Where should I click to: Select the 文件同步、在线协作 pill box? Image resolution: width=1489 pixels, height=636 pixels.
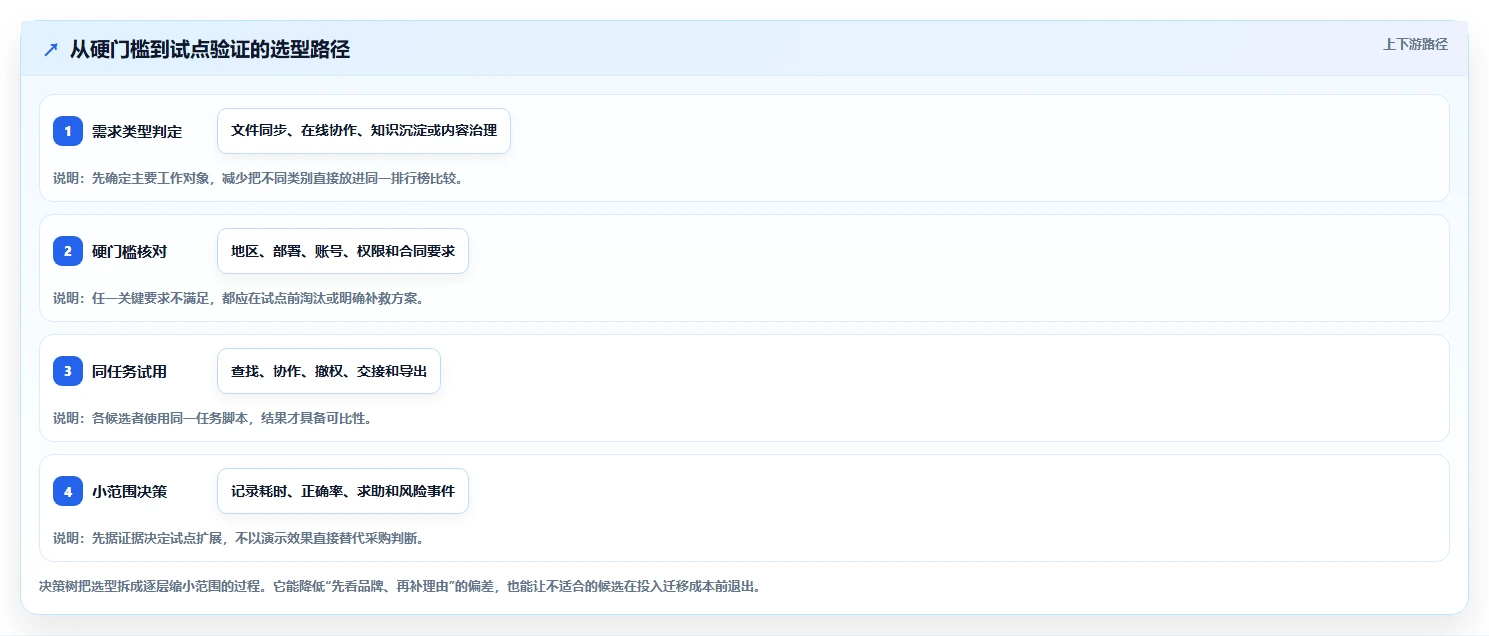click(x=364, y=131)
